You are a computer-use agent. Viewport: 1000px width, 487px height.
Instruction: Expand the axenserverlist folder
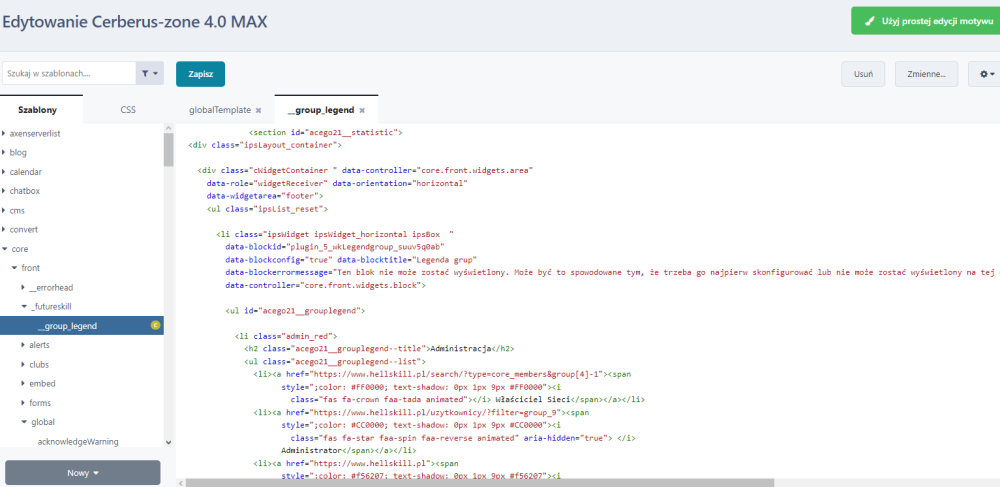4,133
